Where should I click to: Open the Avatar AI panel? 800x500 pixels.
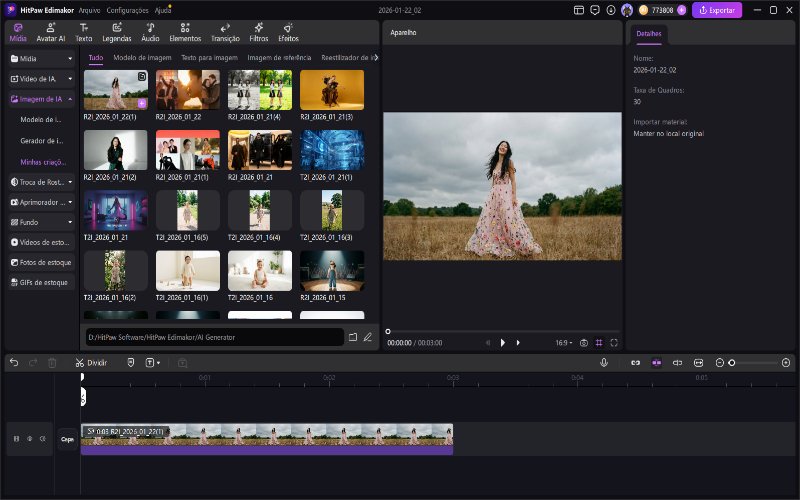click(x=51, y=32)
